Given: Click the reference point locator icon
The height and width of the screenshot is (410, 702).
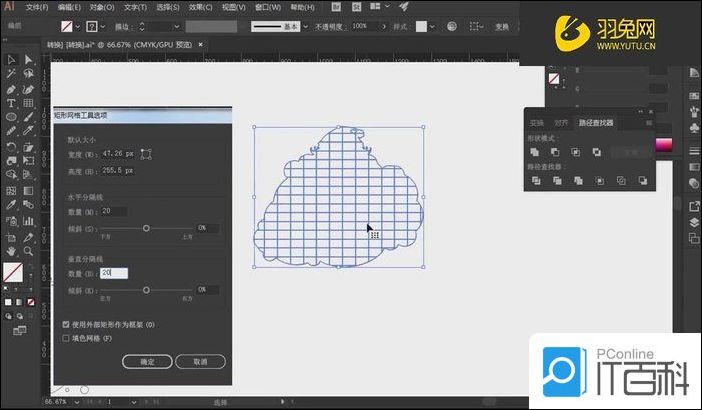Looking at the screenshot, I should coord(147,154).
